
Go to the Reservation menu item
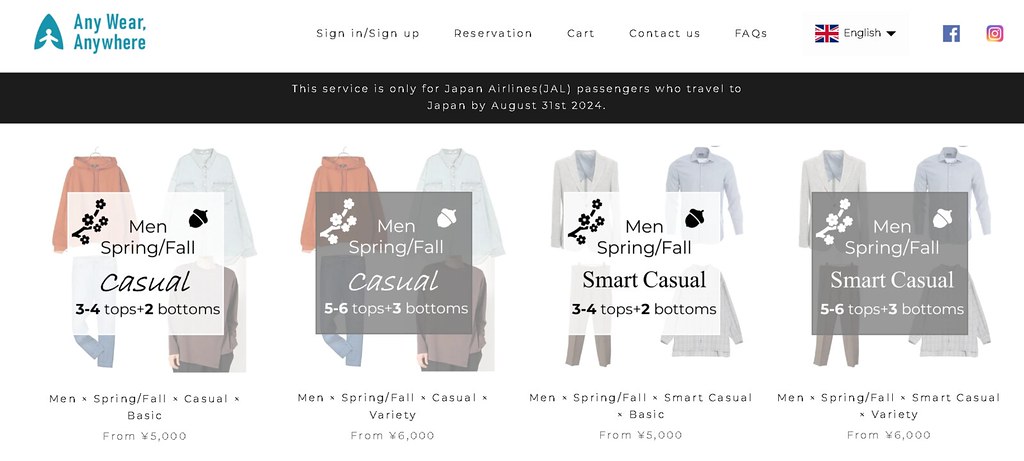[x=493, y=33]
